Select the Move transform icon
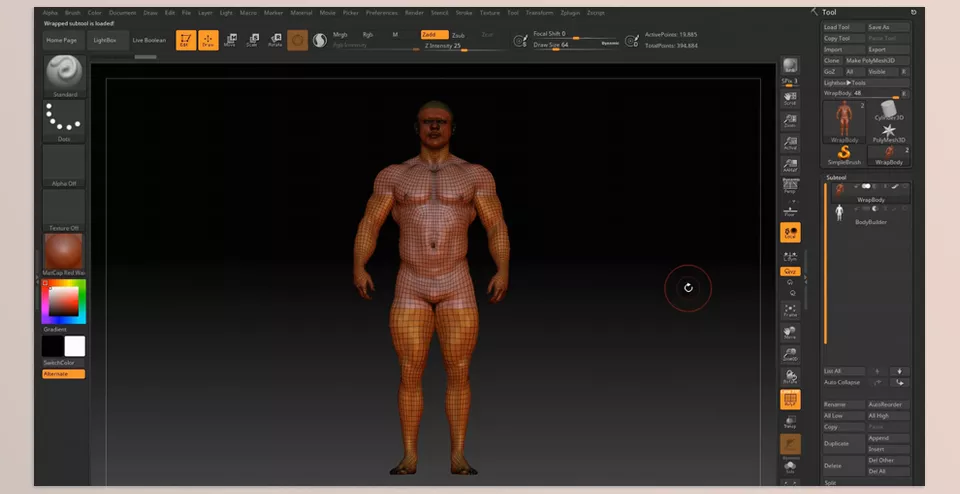 (x=230, y=40)
